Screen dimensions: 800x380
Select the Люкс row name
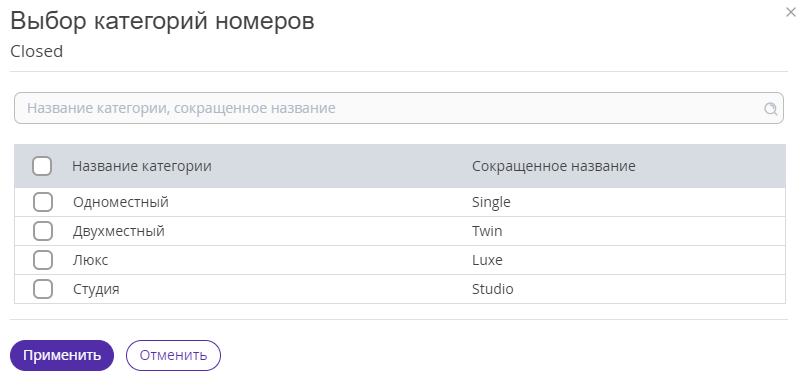coord(90,260)
